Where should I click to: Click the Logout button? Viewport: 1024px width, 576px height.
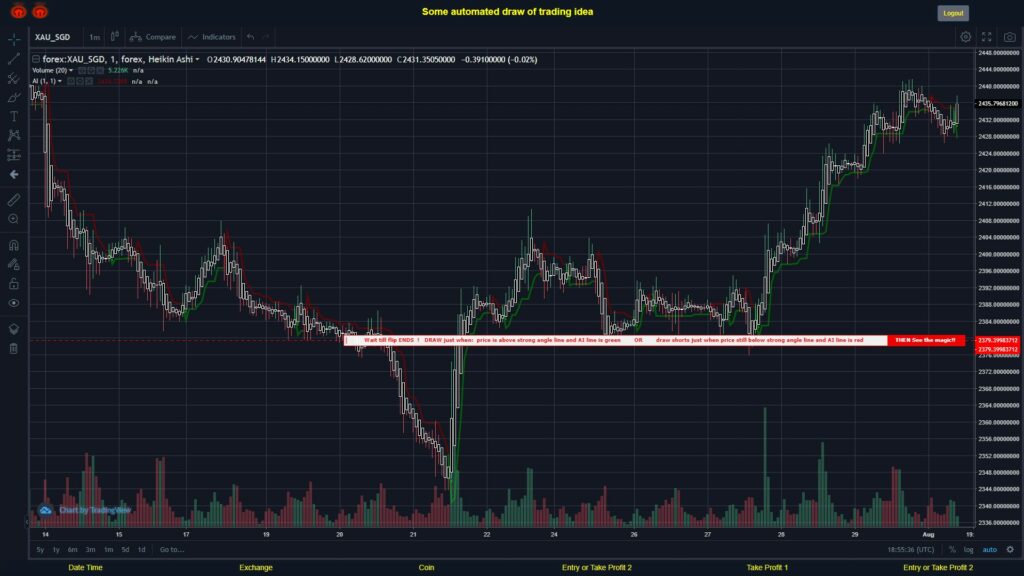coord(953,13)
